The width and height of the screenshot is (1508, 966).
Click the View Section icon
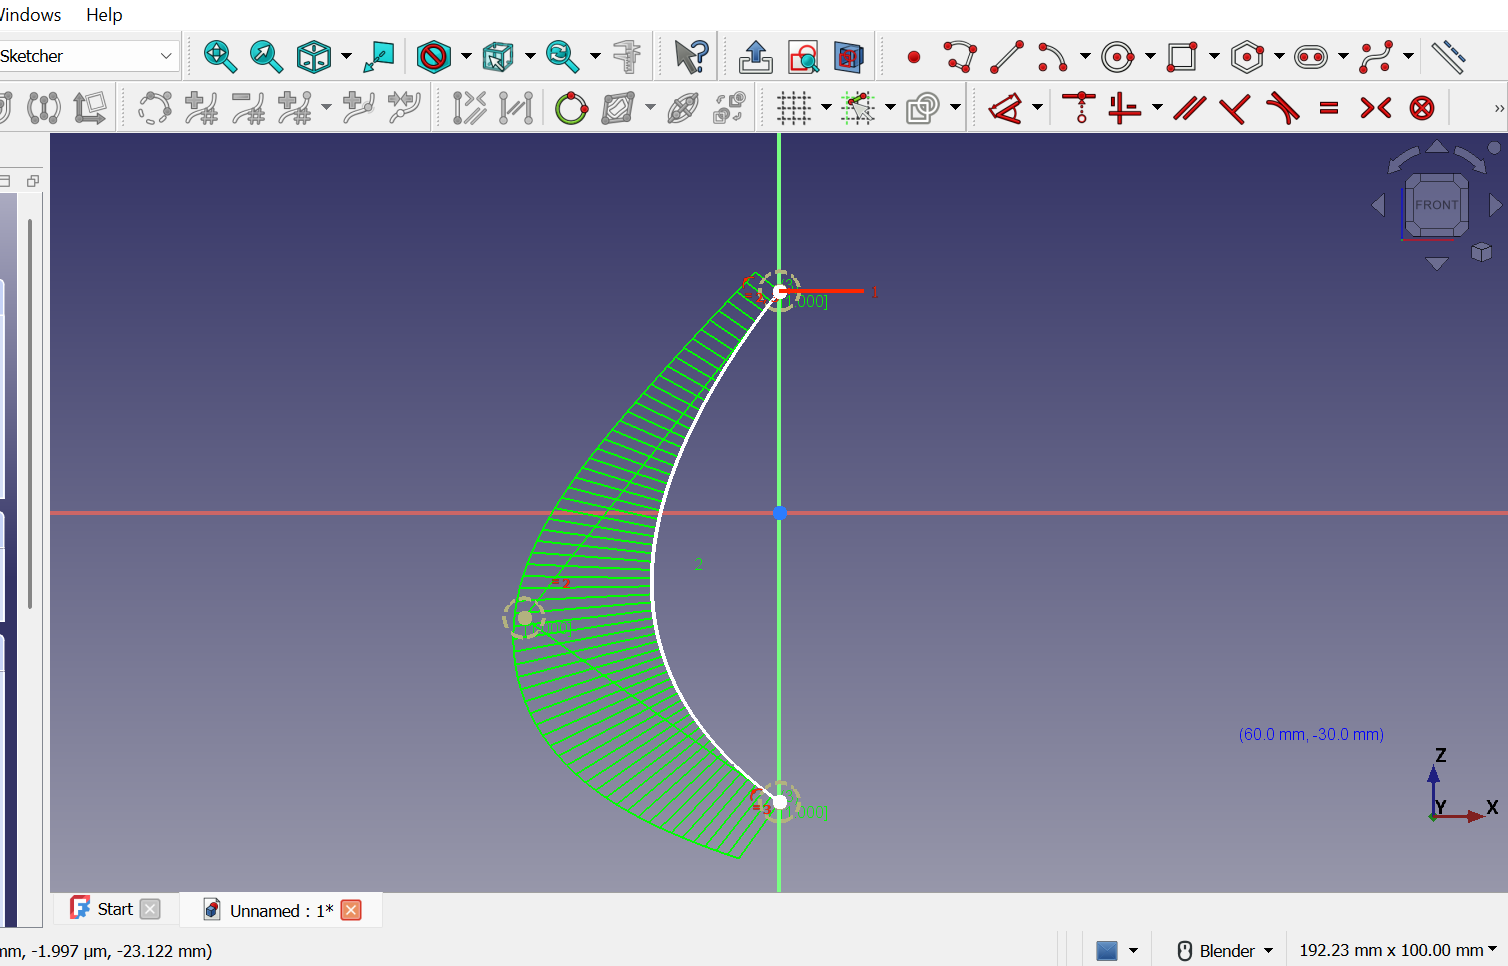849,56
